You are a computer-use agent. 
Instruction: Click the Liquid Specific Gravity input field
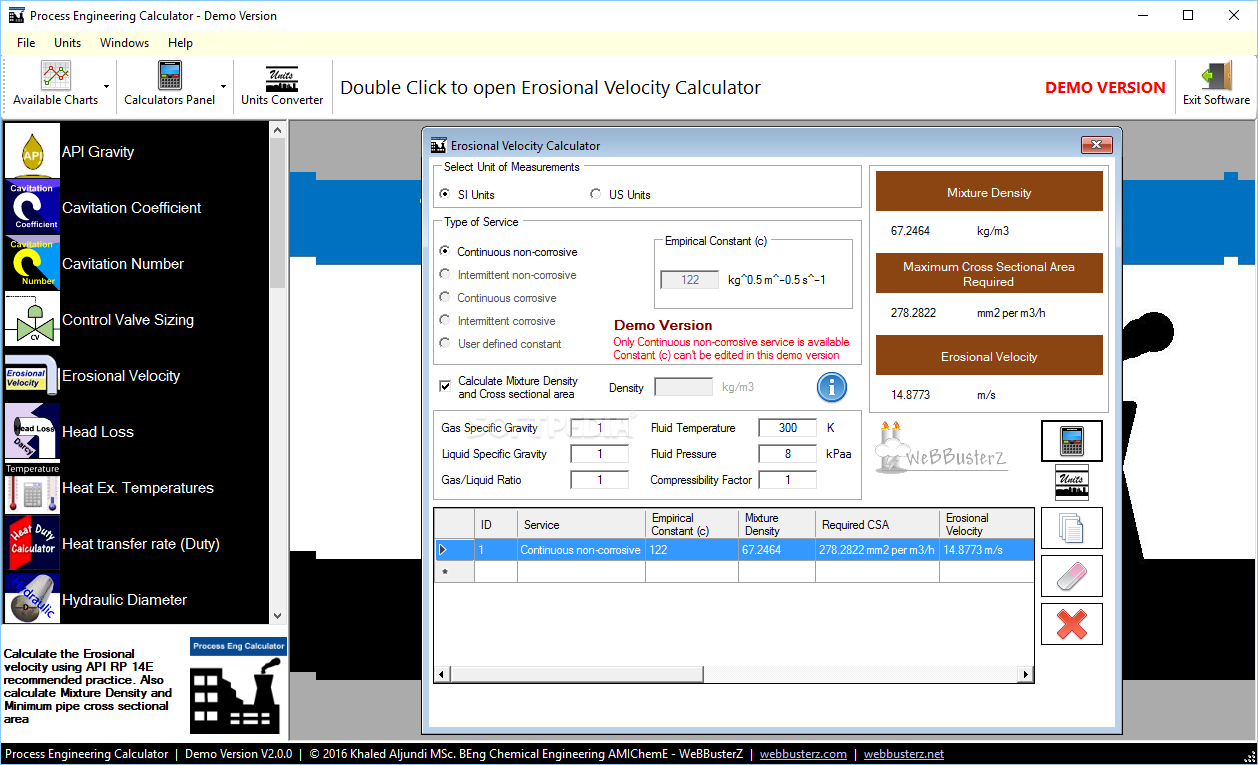click(x=599, y=454)
